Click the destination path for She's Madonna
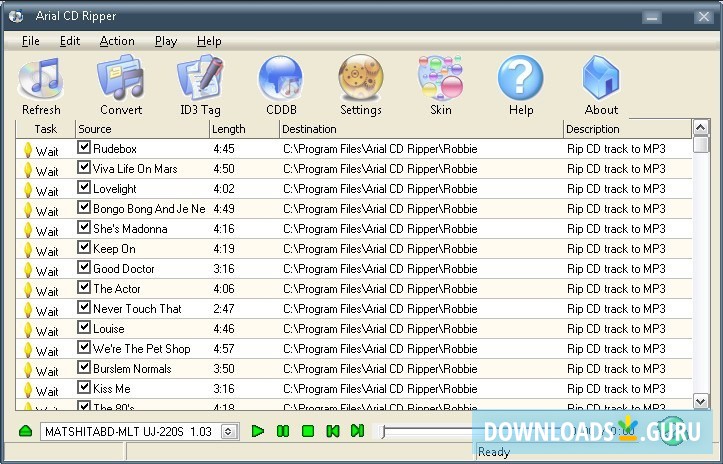This screenshot has height=464, width=723. coord(380,229)
